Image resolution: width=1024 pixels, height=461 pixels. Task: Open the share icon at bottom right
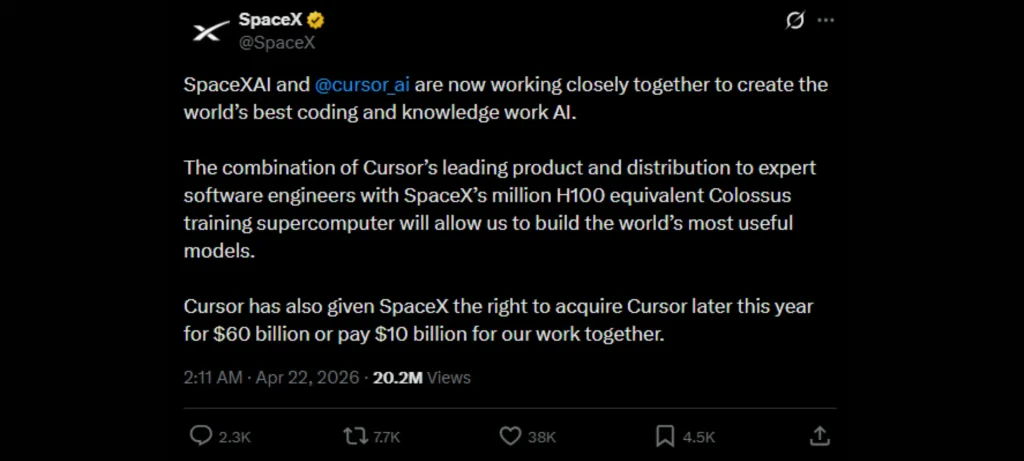tap(819, 436)
